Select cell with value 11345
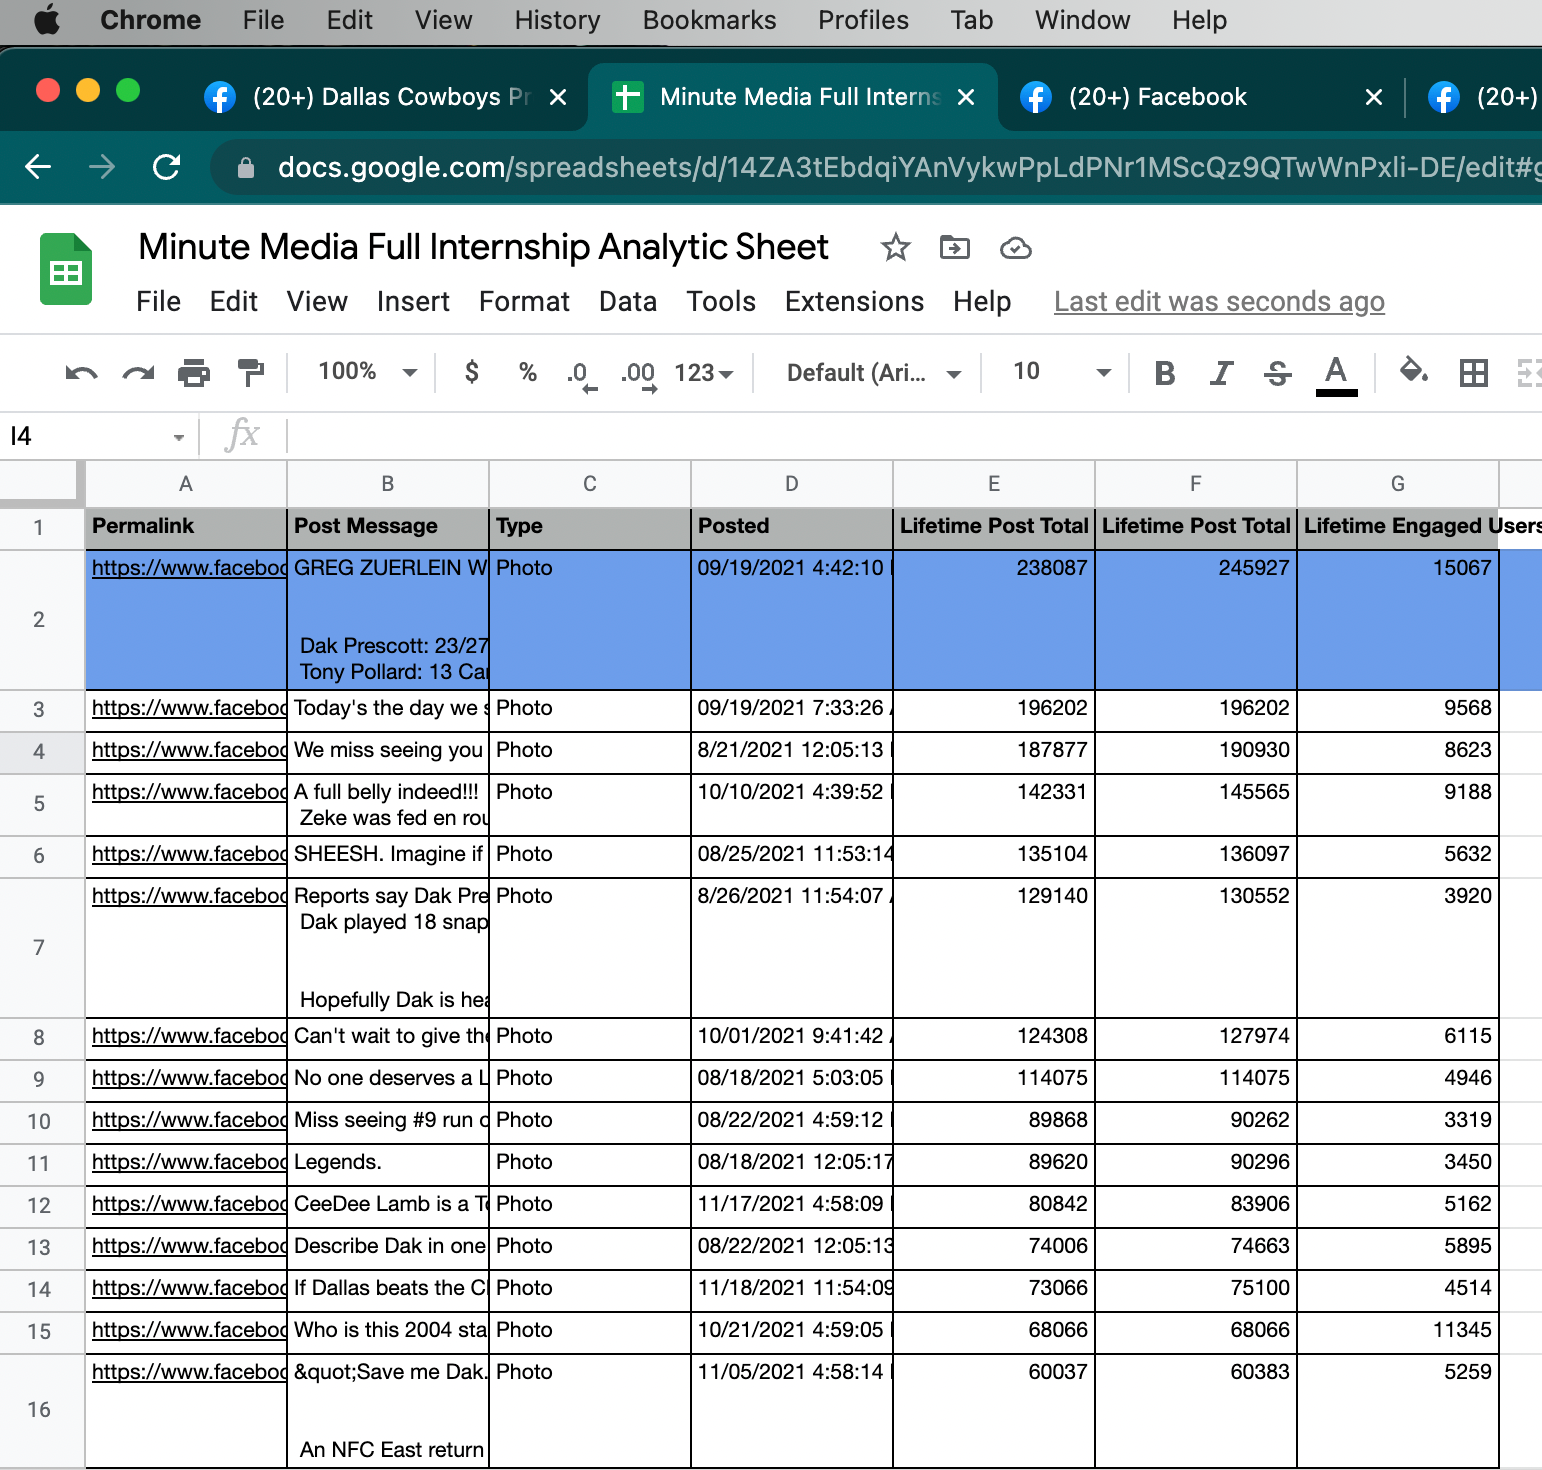Screen dimensions: 1542x1470 coord(1397,1331)
